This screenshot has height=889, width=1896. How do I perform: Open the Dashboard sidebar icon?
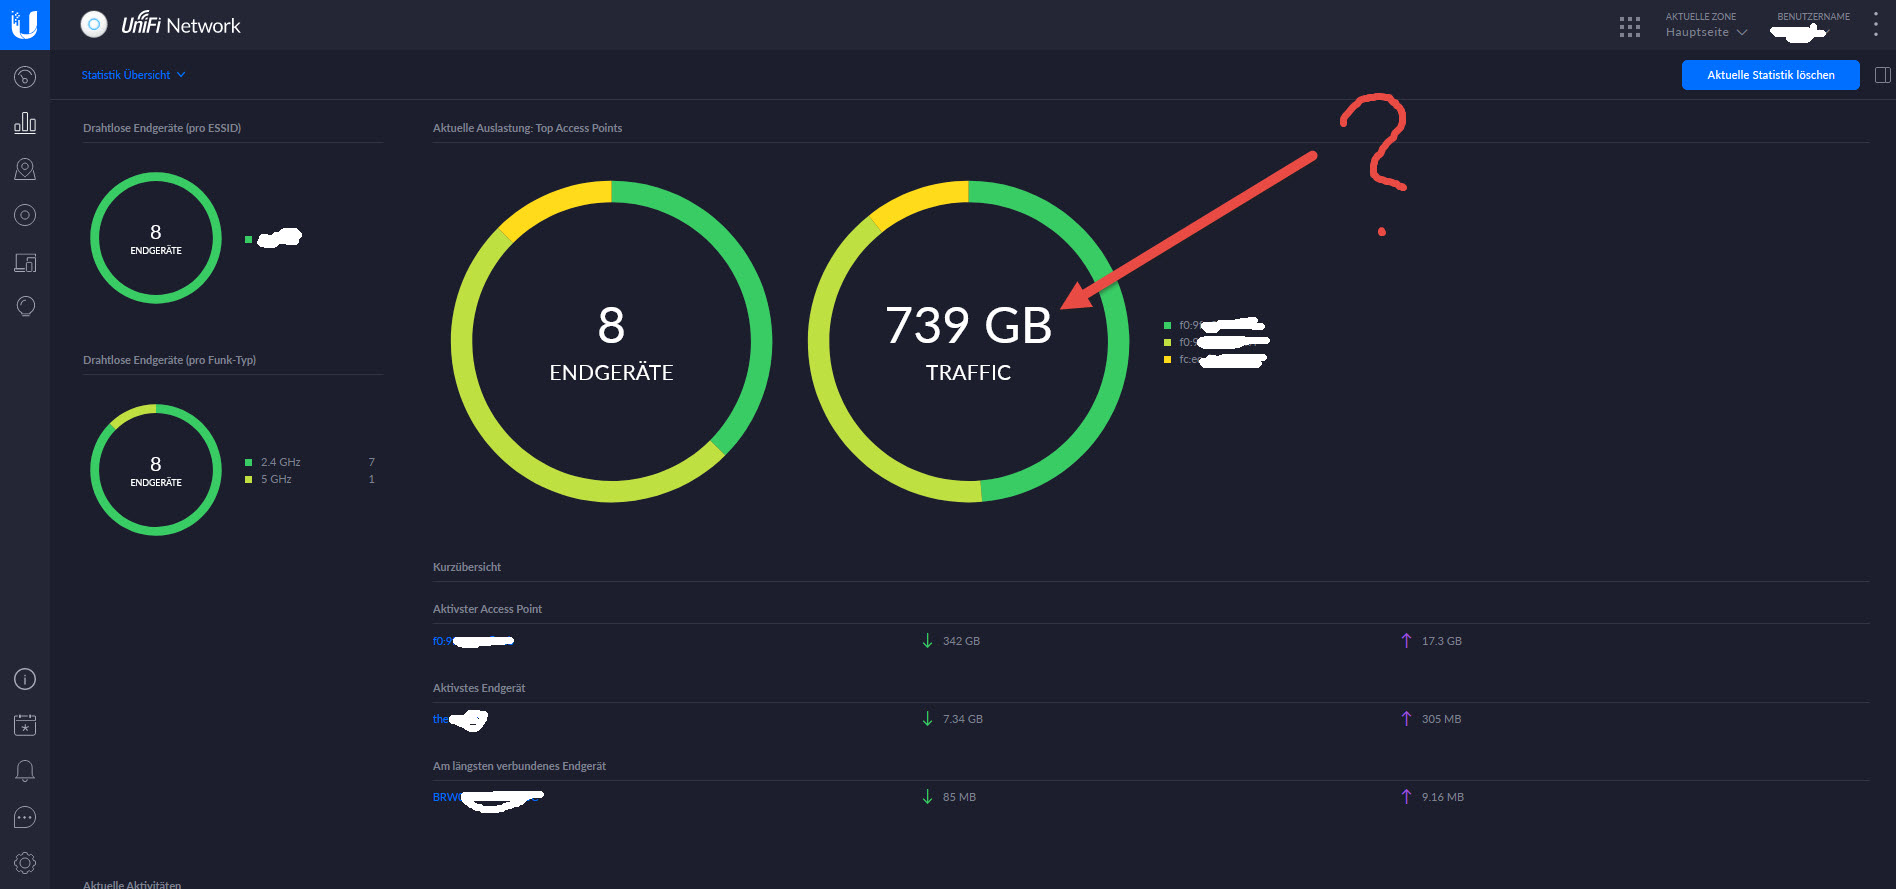click(x=25, y=77)
